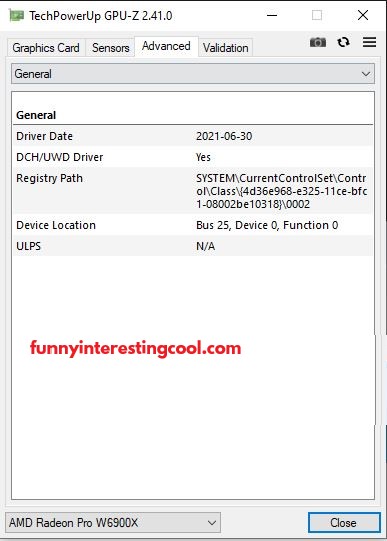
Task: Close the window with the X button
Action: click(x=363, y=16)
